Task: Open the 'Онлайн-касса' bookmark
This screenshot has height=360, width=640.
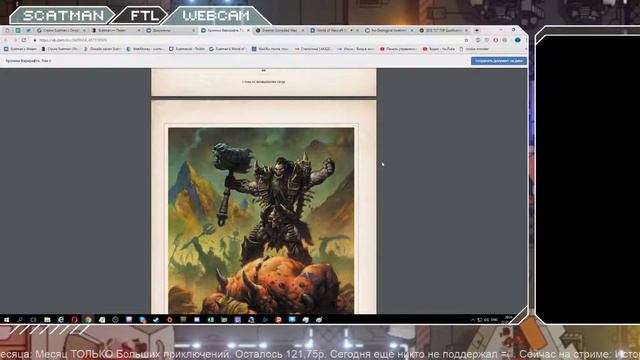Action: click(102, 49)
